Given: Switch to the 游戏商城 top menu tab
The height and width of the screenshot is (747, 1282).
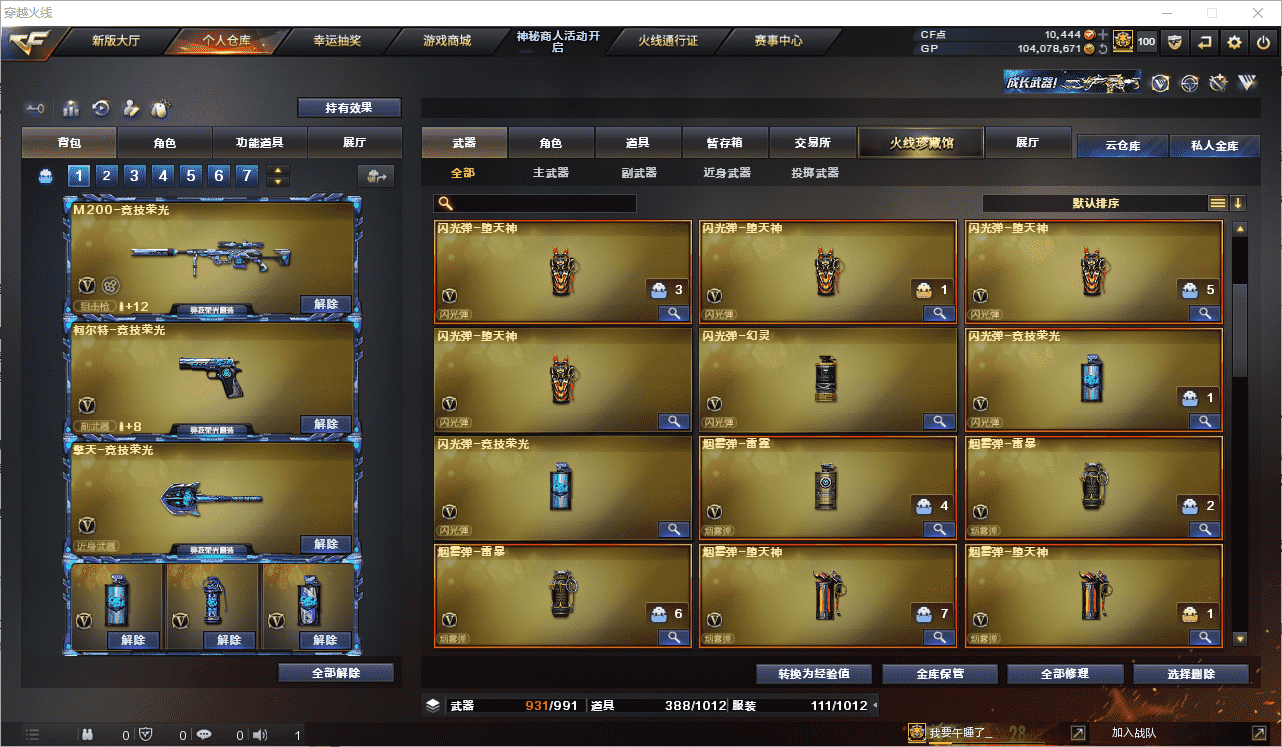Looking at the screenshot, I should [447, 41].
